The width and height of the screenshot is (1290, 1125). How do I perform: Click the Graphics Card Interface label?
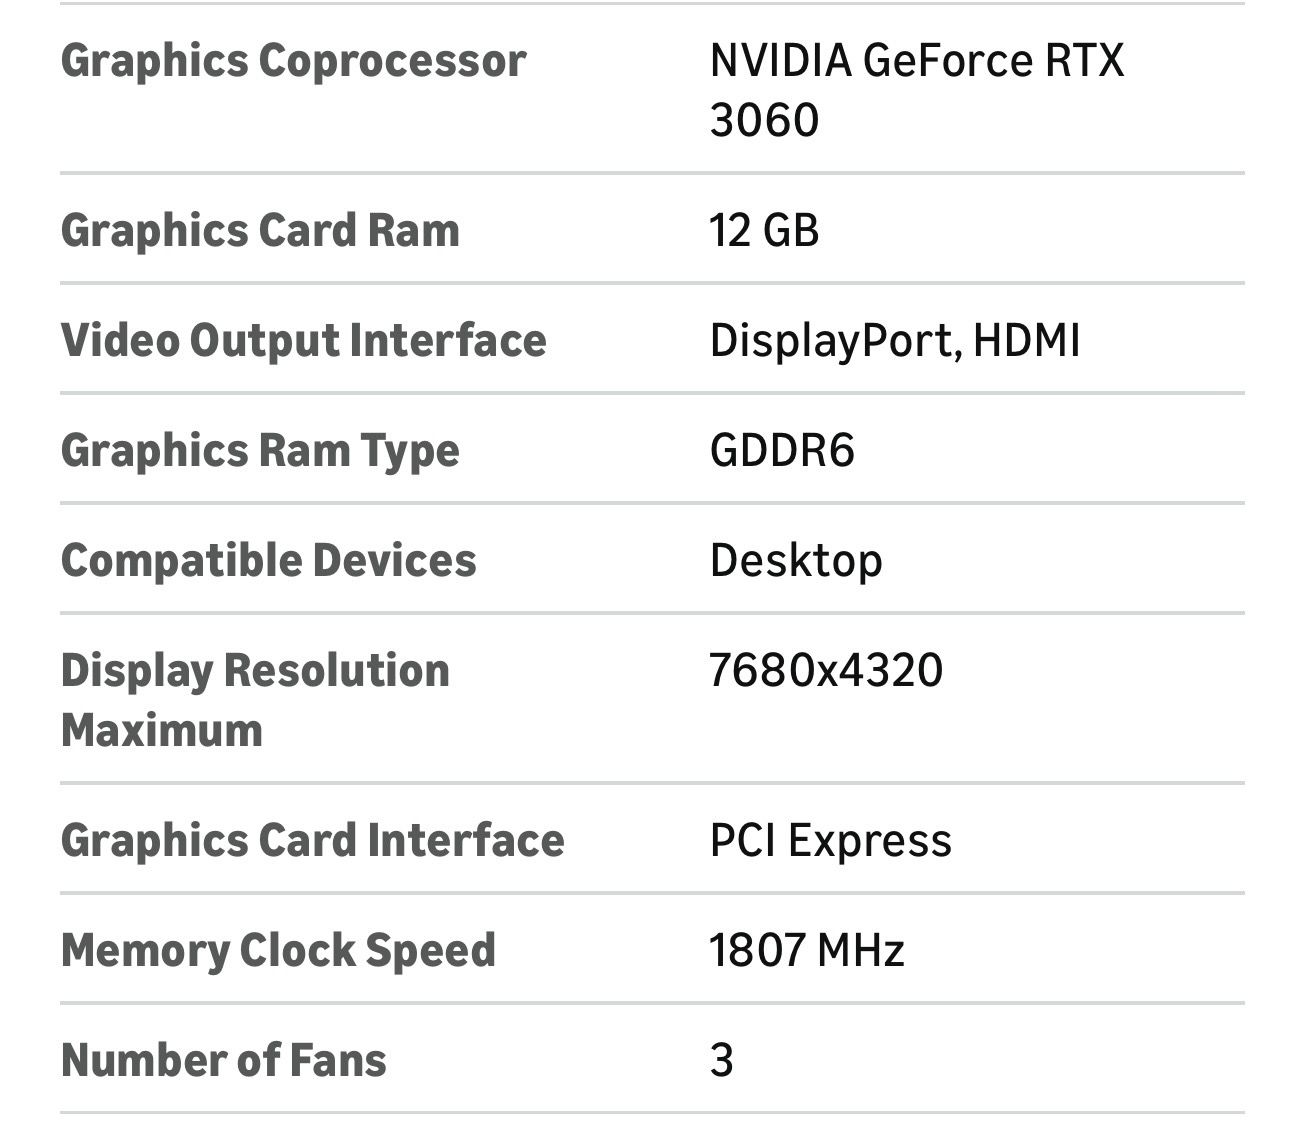[312, 841]
